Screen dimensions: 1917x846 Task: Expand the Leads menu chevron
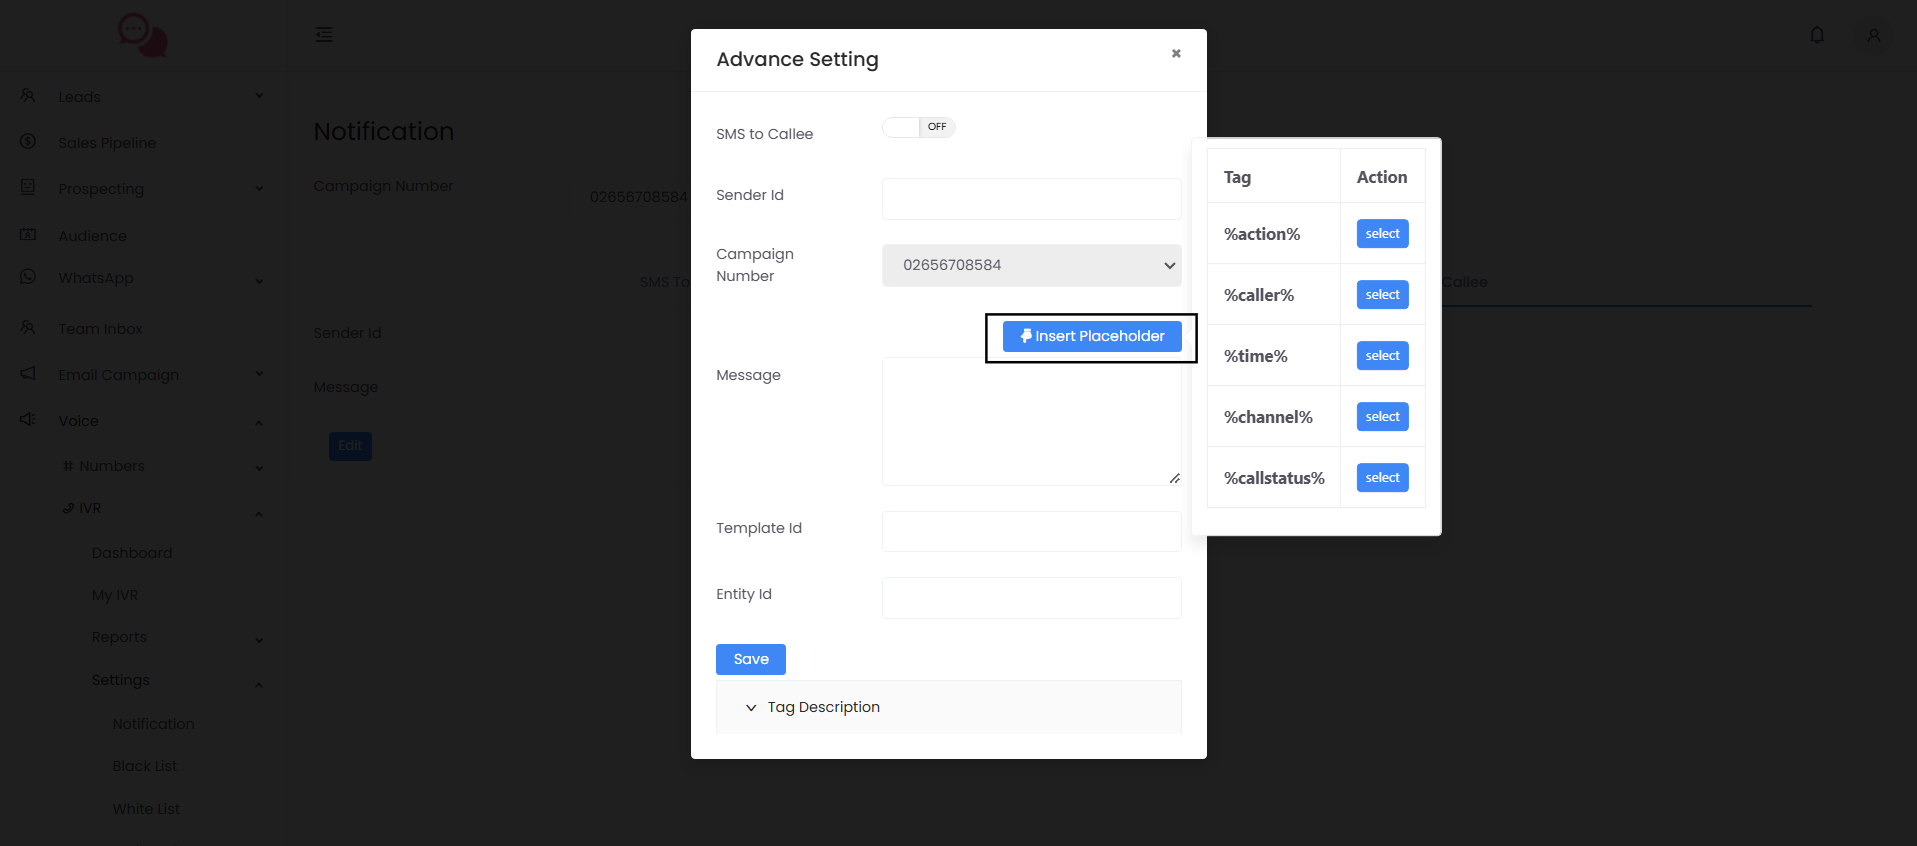click(x=259, y=97)
